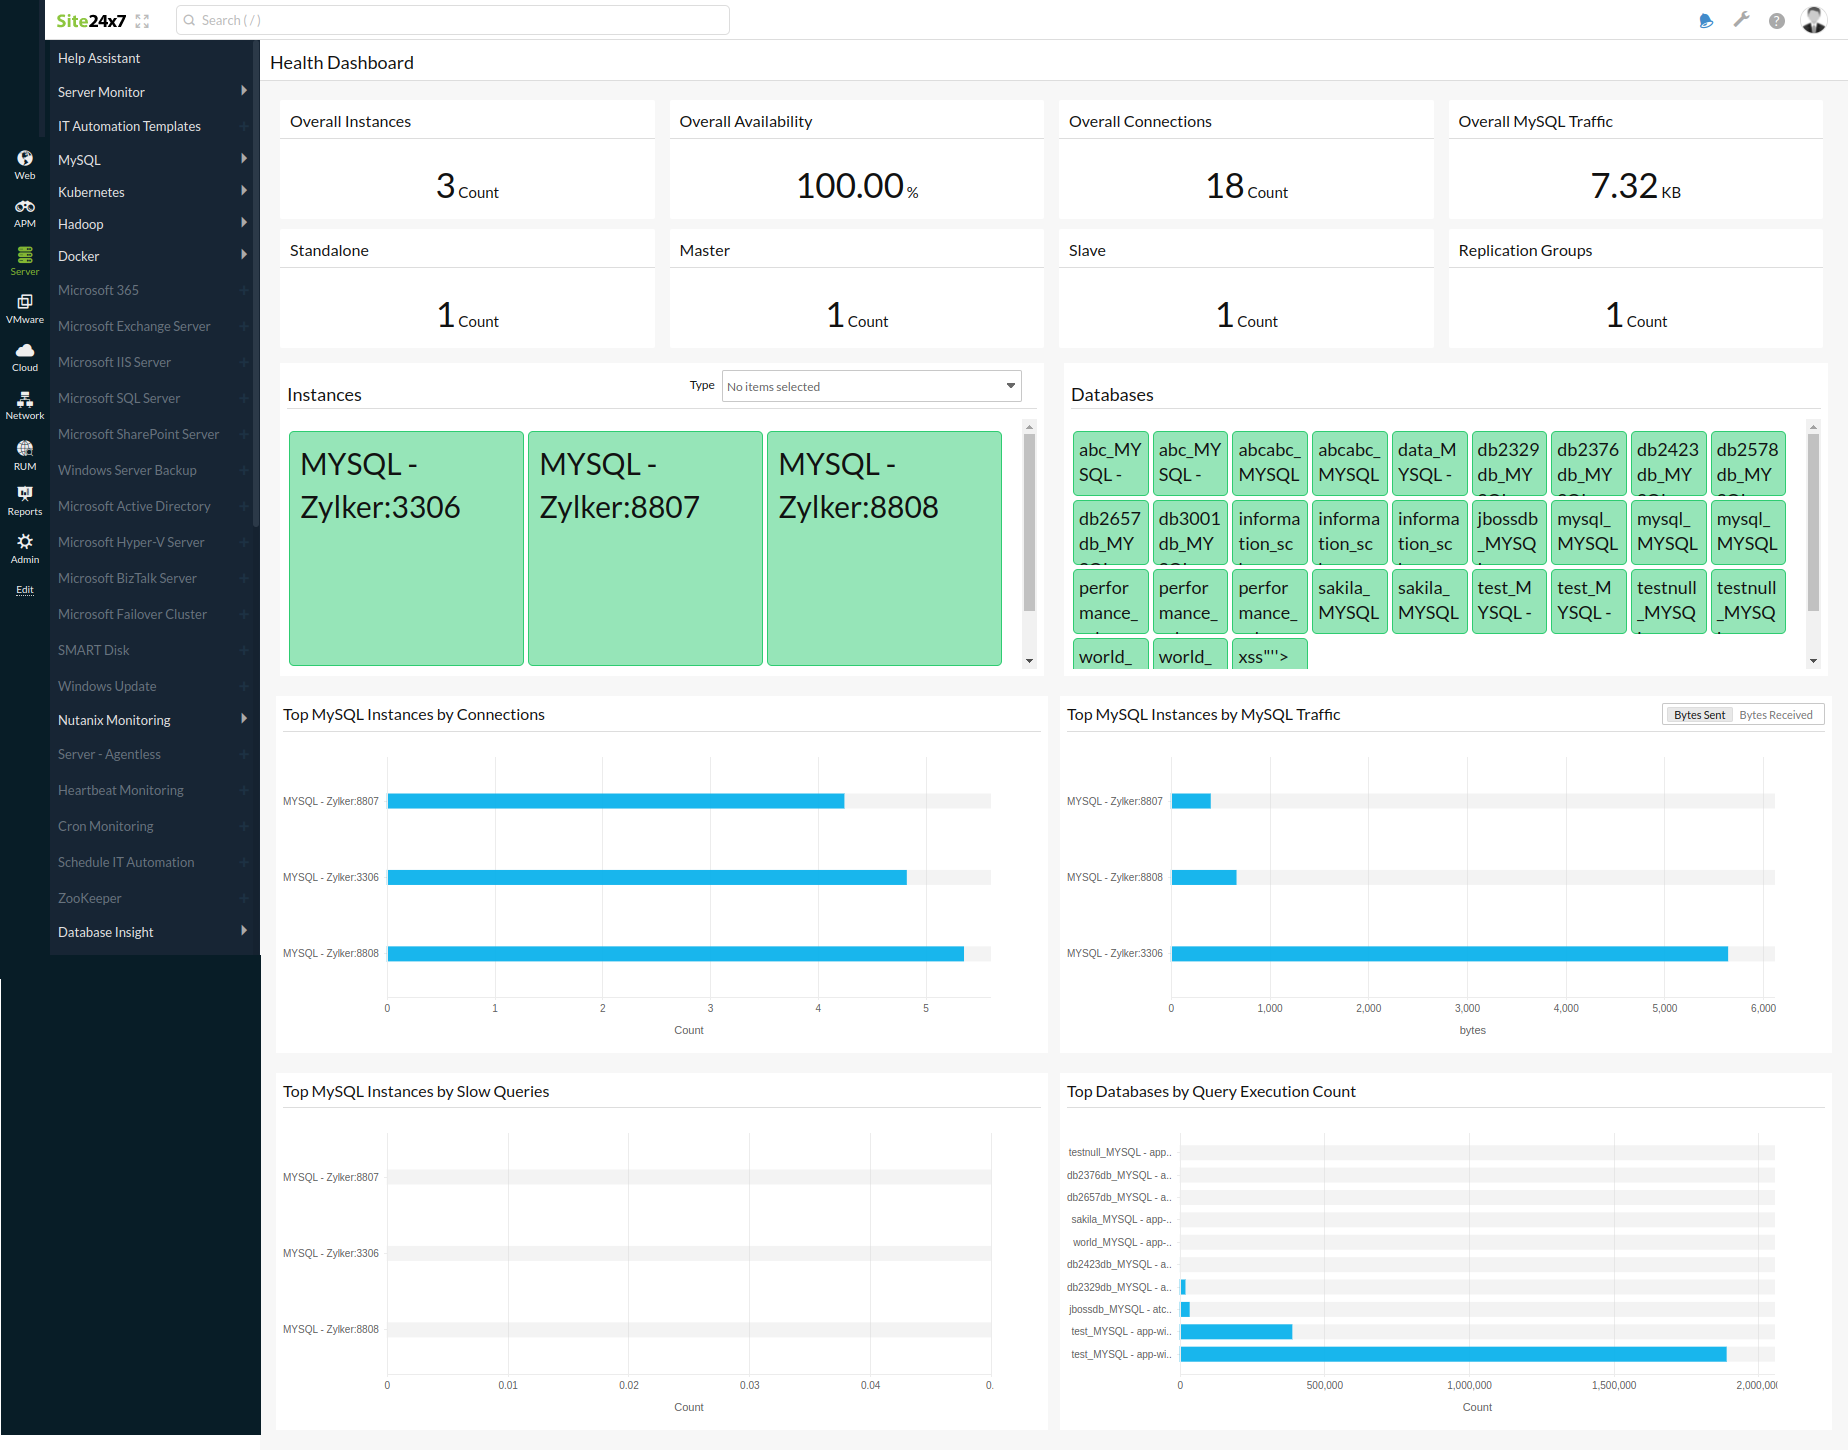Click the wrench tools icon in header
This screenshot has height=1450, width=1848.
coord(1741,20)
